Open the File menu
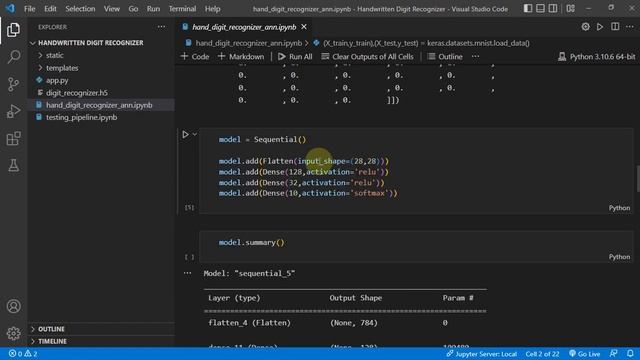 [x=29, y=9]
